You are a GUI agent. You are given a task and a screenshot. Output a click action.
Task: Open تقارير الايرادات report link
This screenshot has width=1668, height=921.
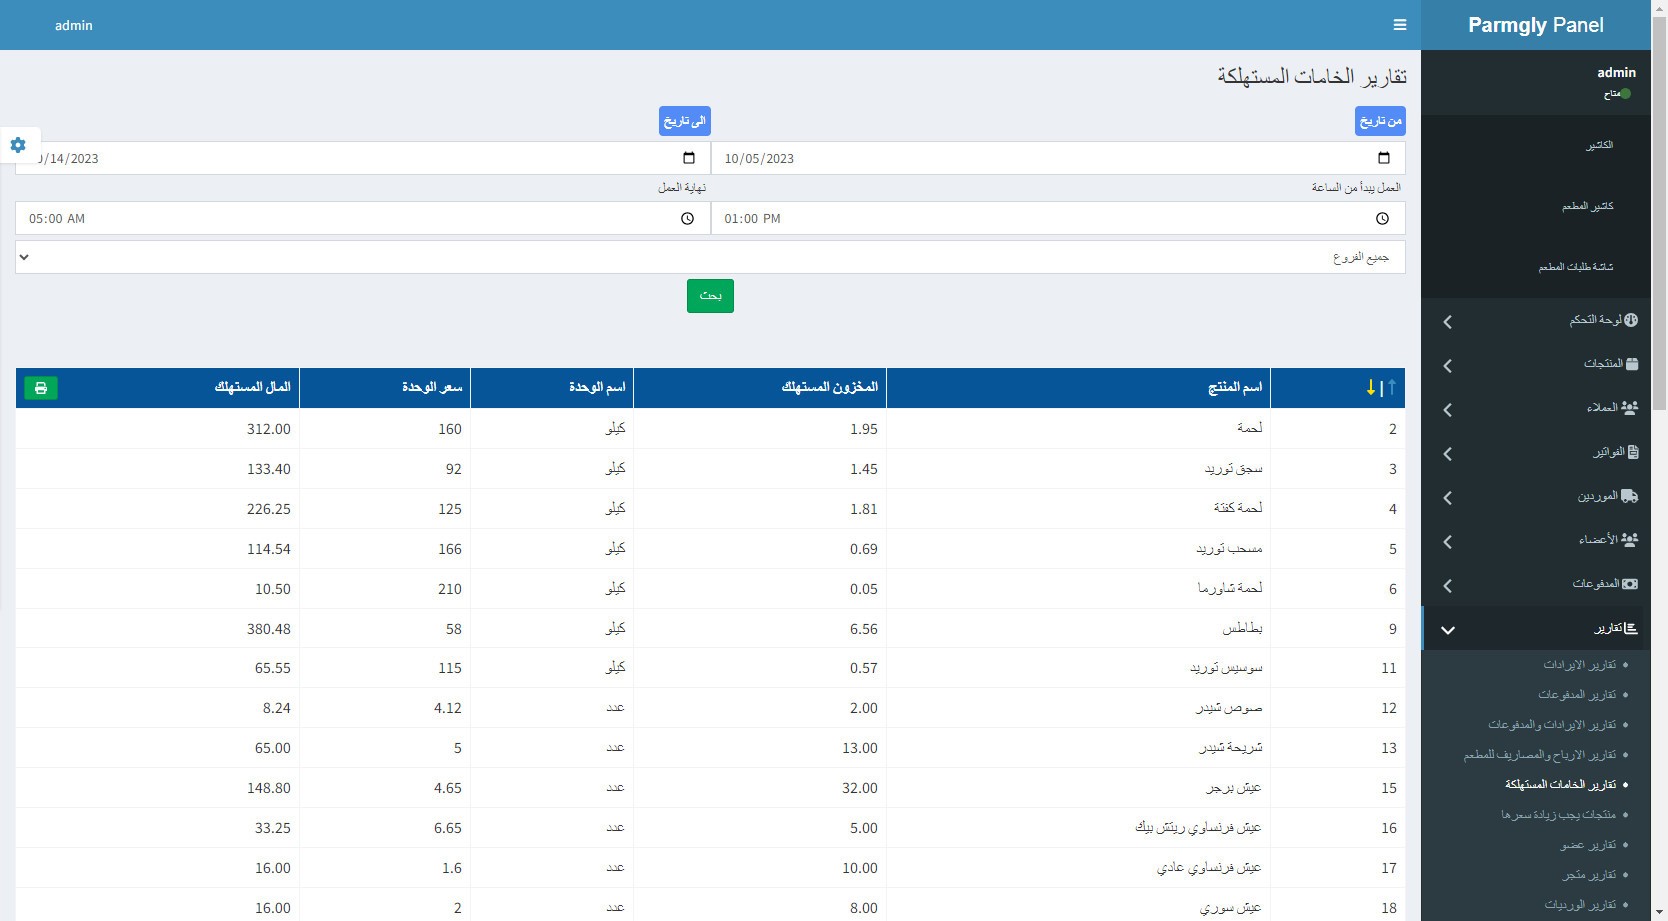1579,665
